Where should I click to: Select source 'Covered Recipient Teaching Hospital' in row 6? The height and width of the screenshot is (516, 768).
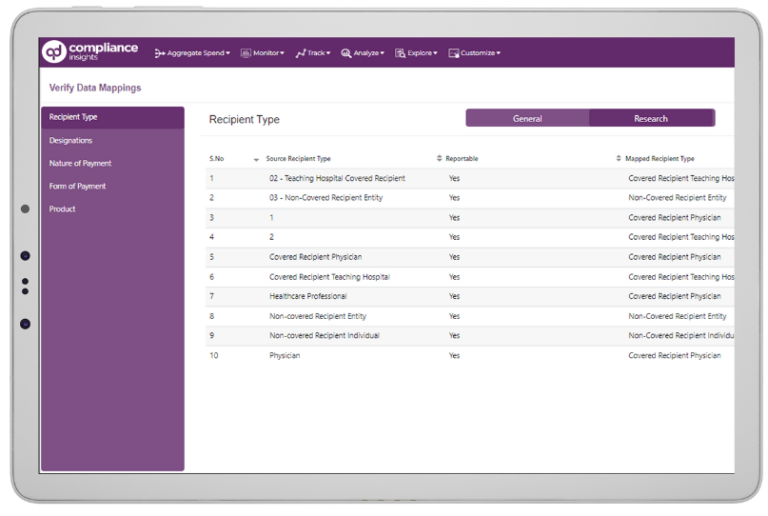point(330,277)
